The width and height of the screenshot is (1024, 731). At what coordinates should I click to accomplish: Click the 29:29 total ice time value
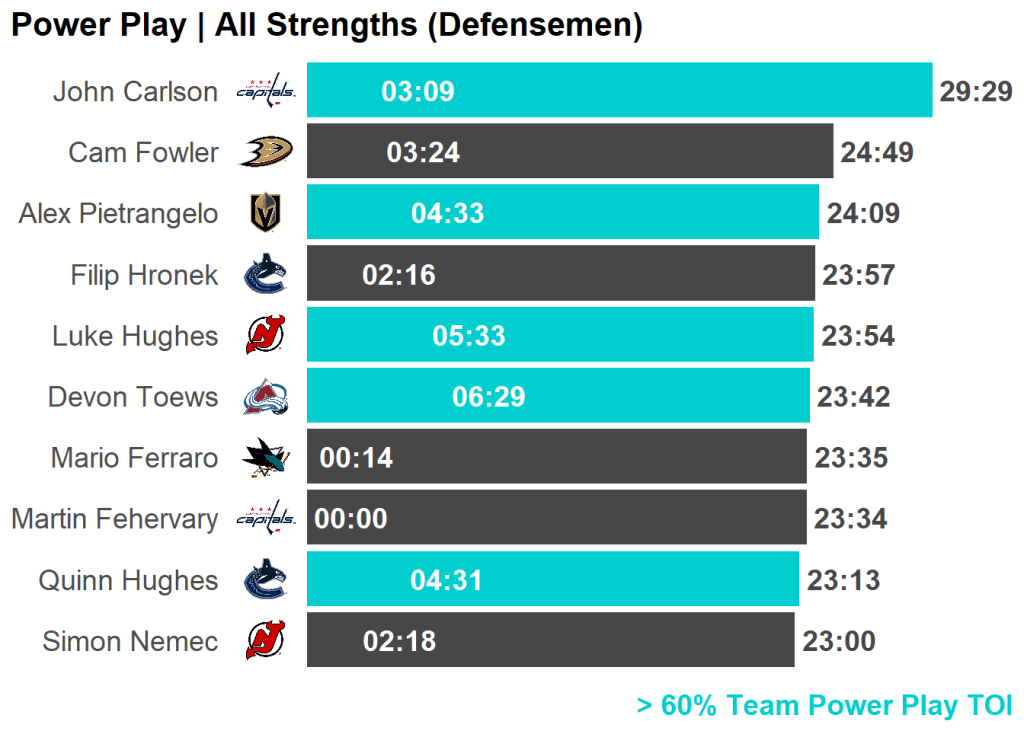(976, 92)
